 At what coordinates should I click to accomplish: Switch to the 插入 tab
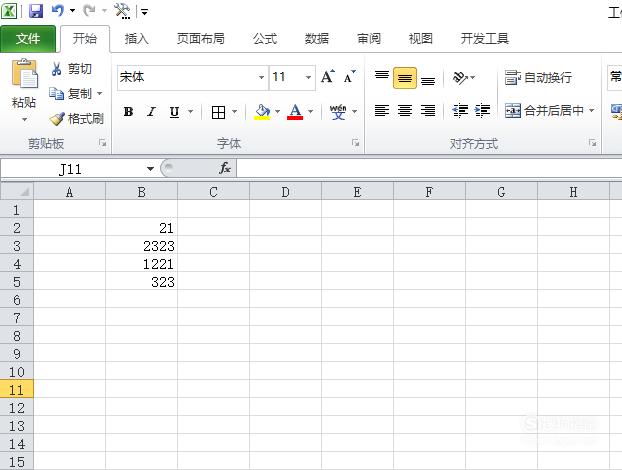coord(136,38)
